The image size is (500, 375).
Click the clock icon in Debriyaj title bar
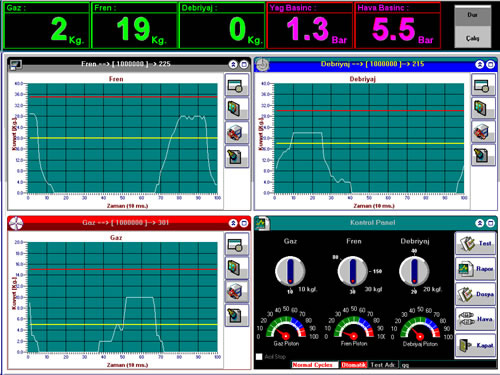coord(262,64)
